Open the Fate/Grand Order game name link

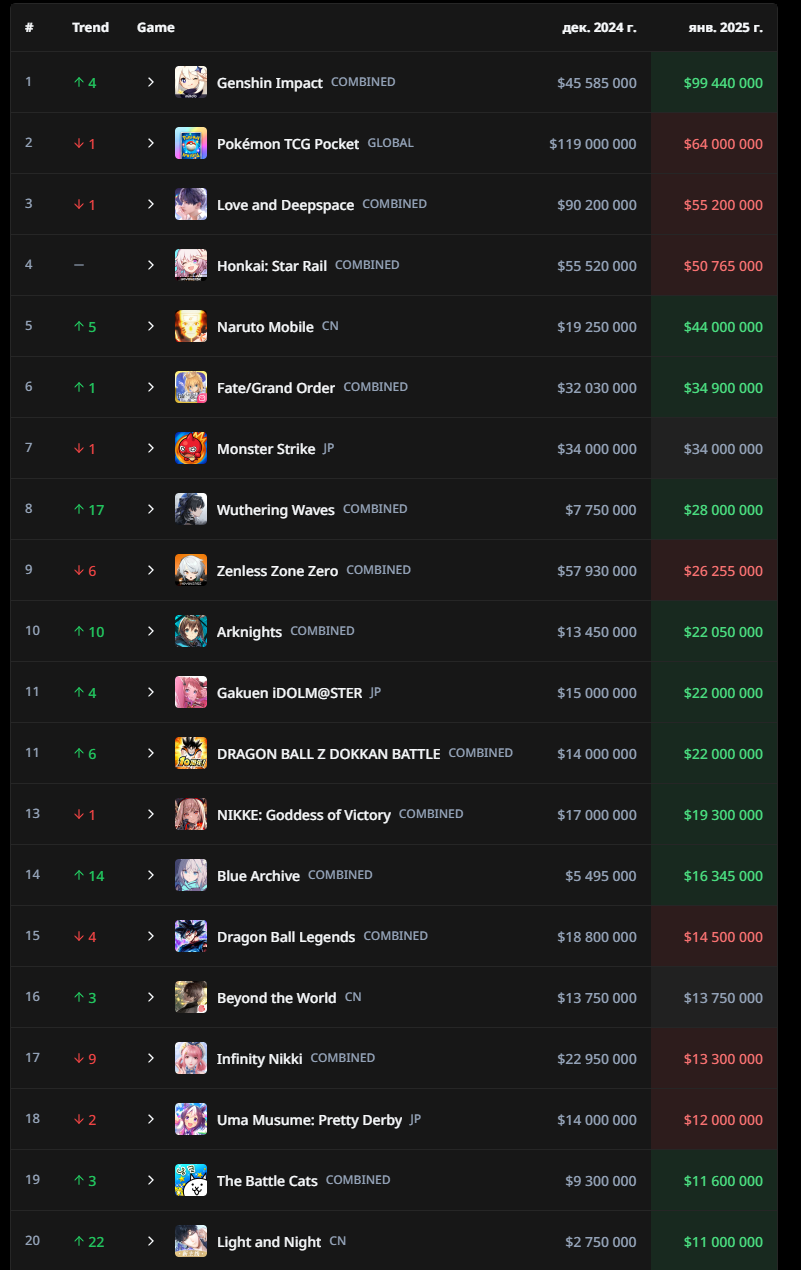coord(276,387)
